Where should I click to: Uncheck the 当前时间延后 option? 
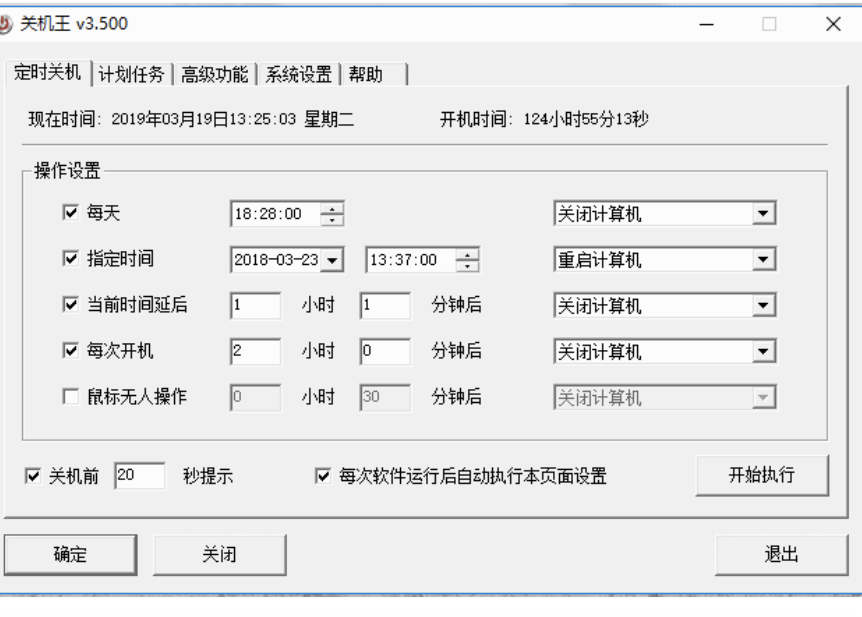(70, 305)
